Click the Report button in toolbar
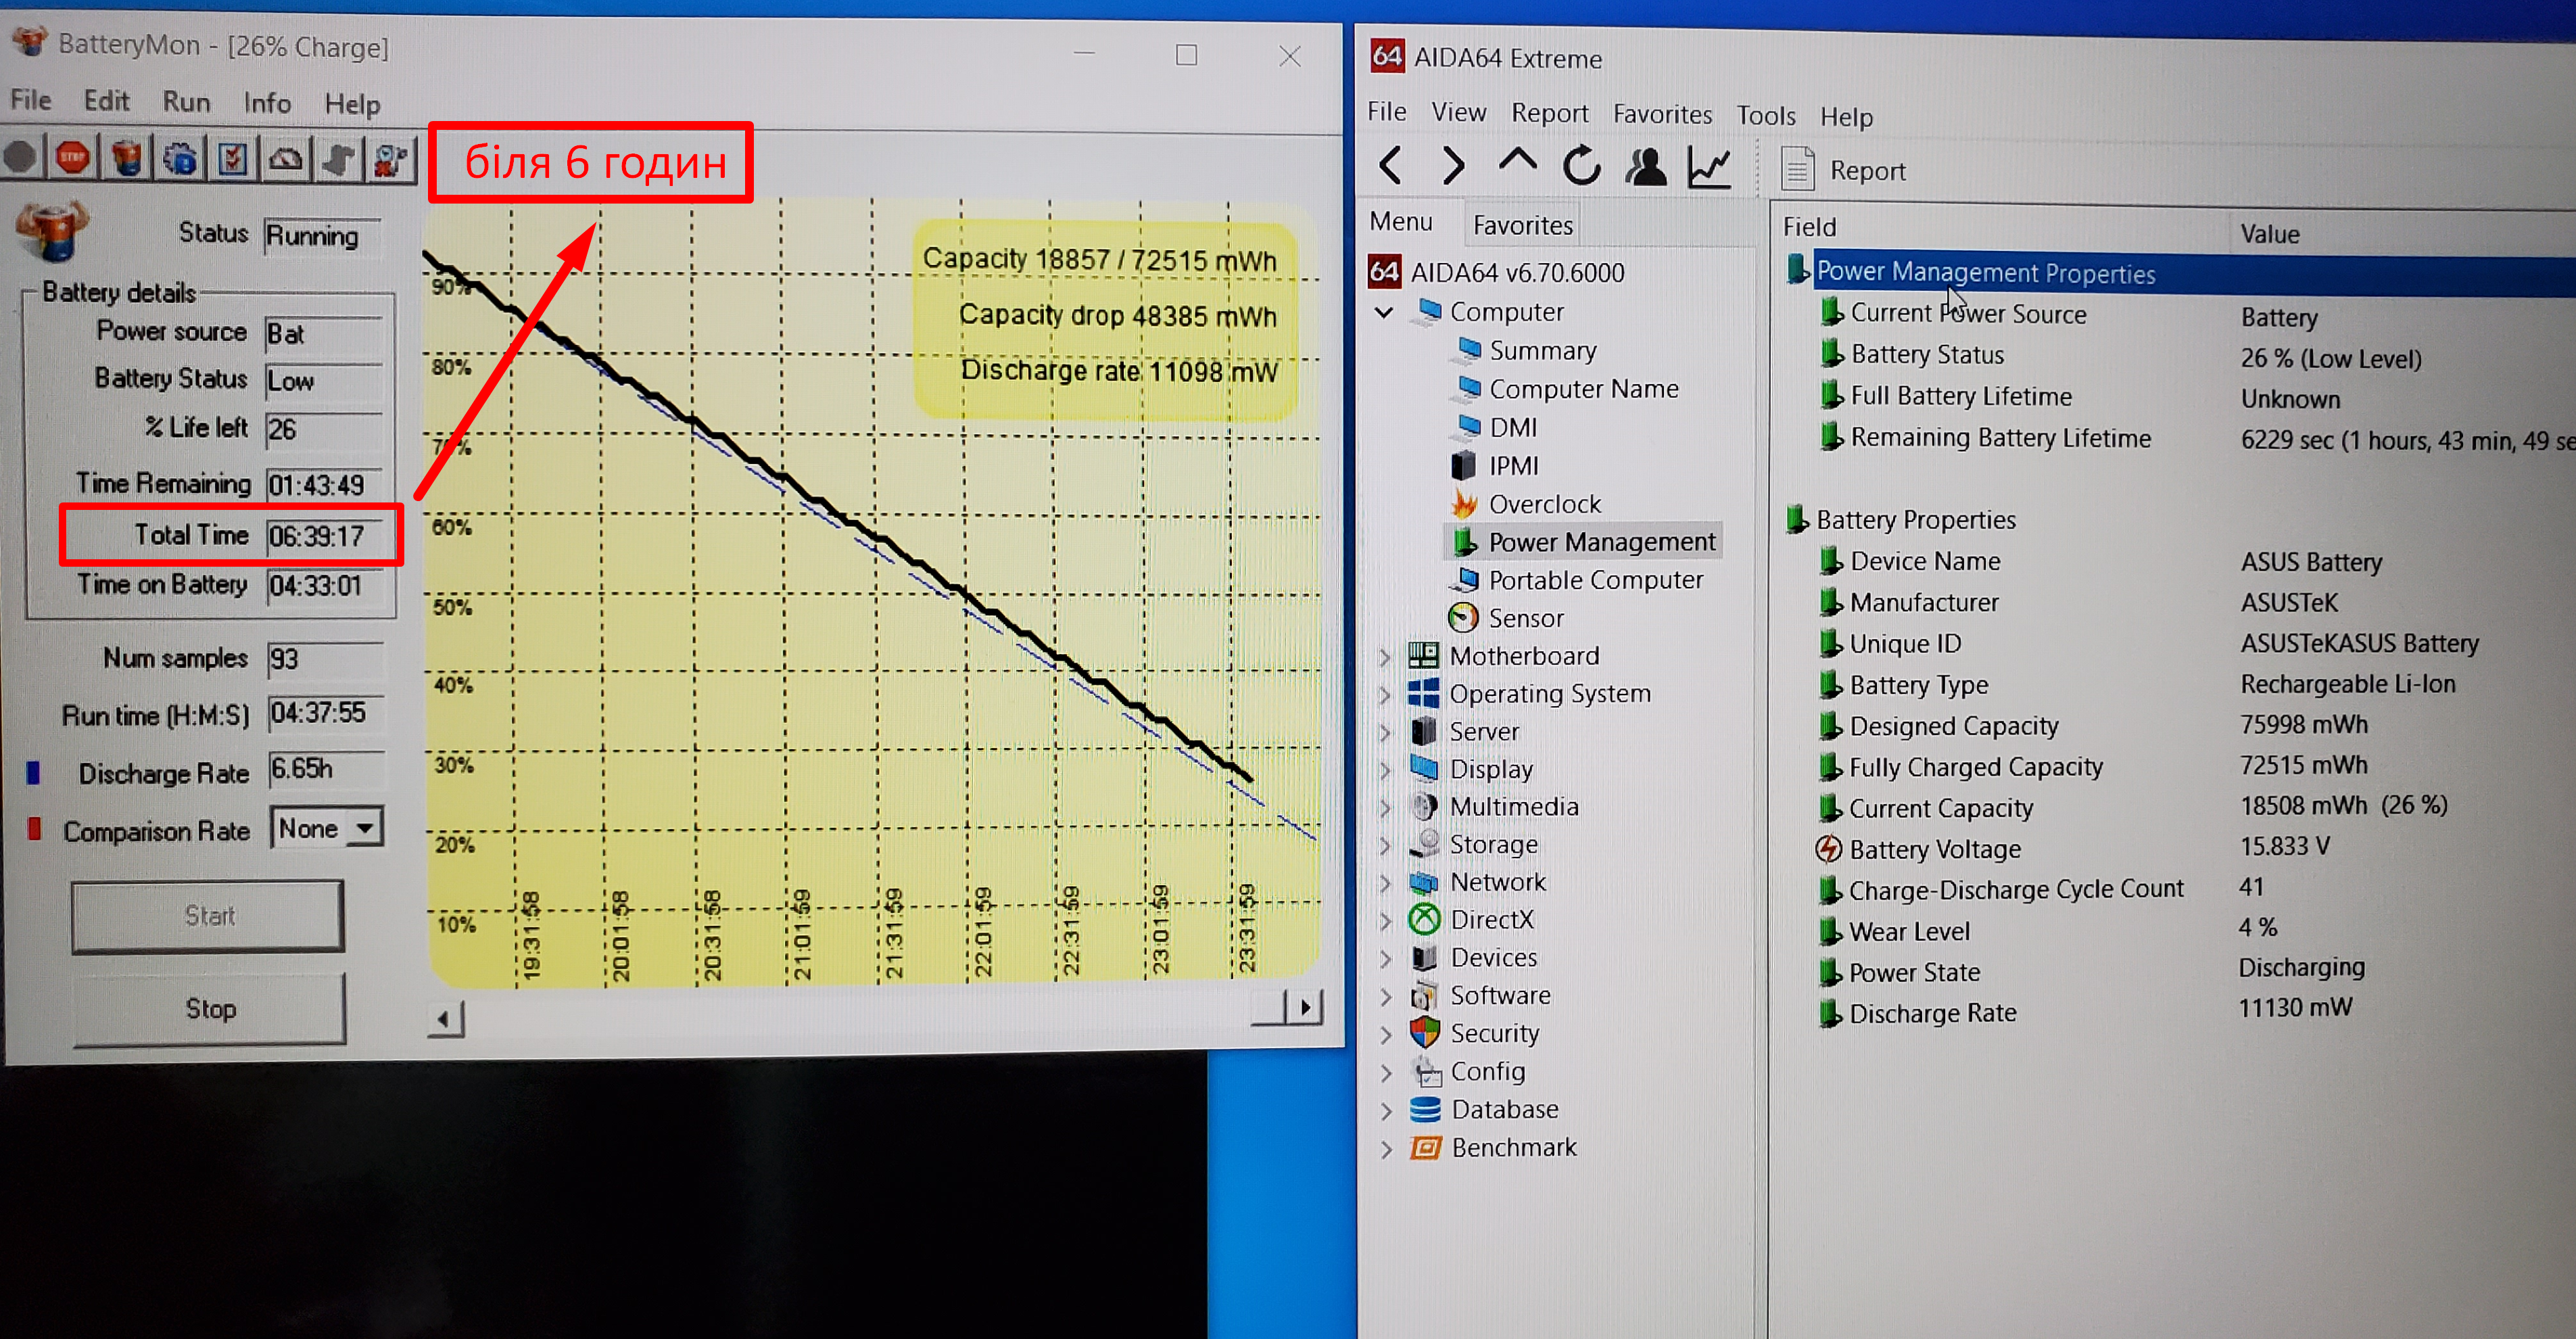The image size is (2576, 1339). 1844,171
